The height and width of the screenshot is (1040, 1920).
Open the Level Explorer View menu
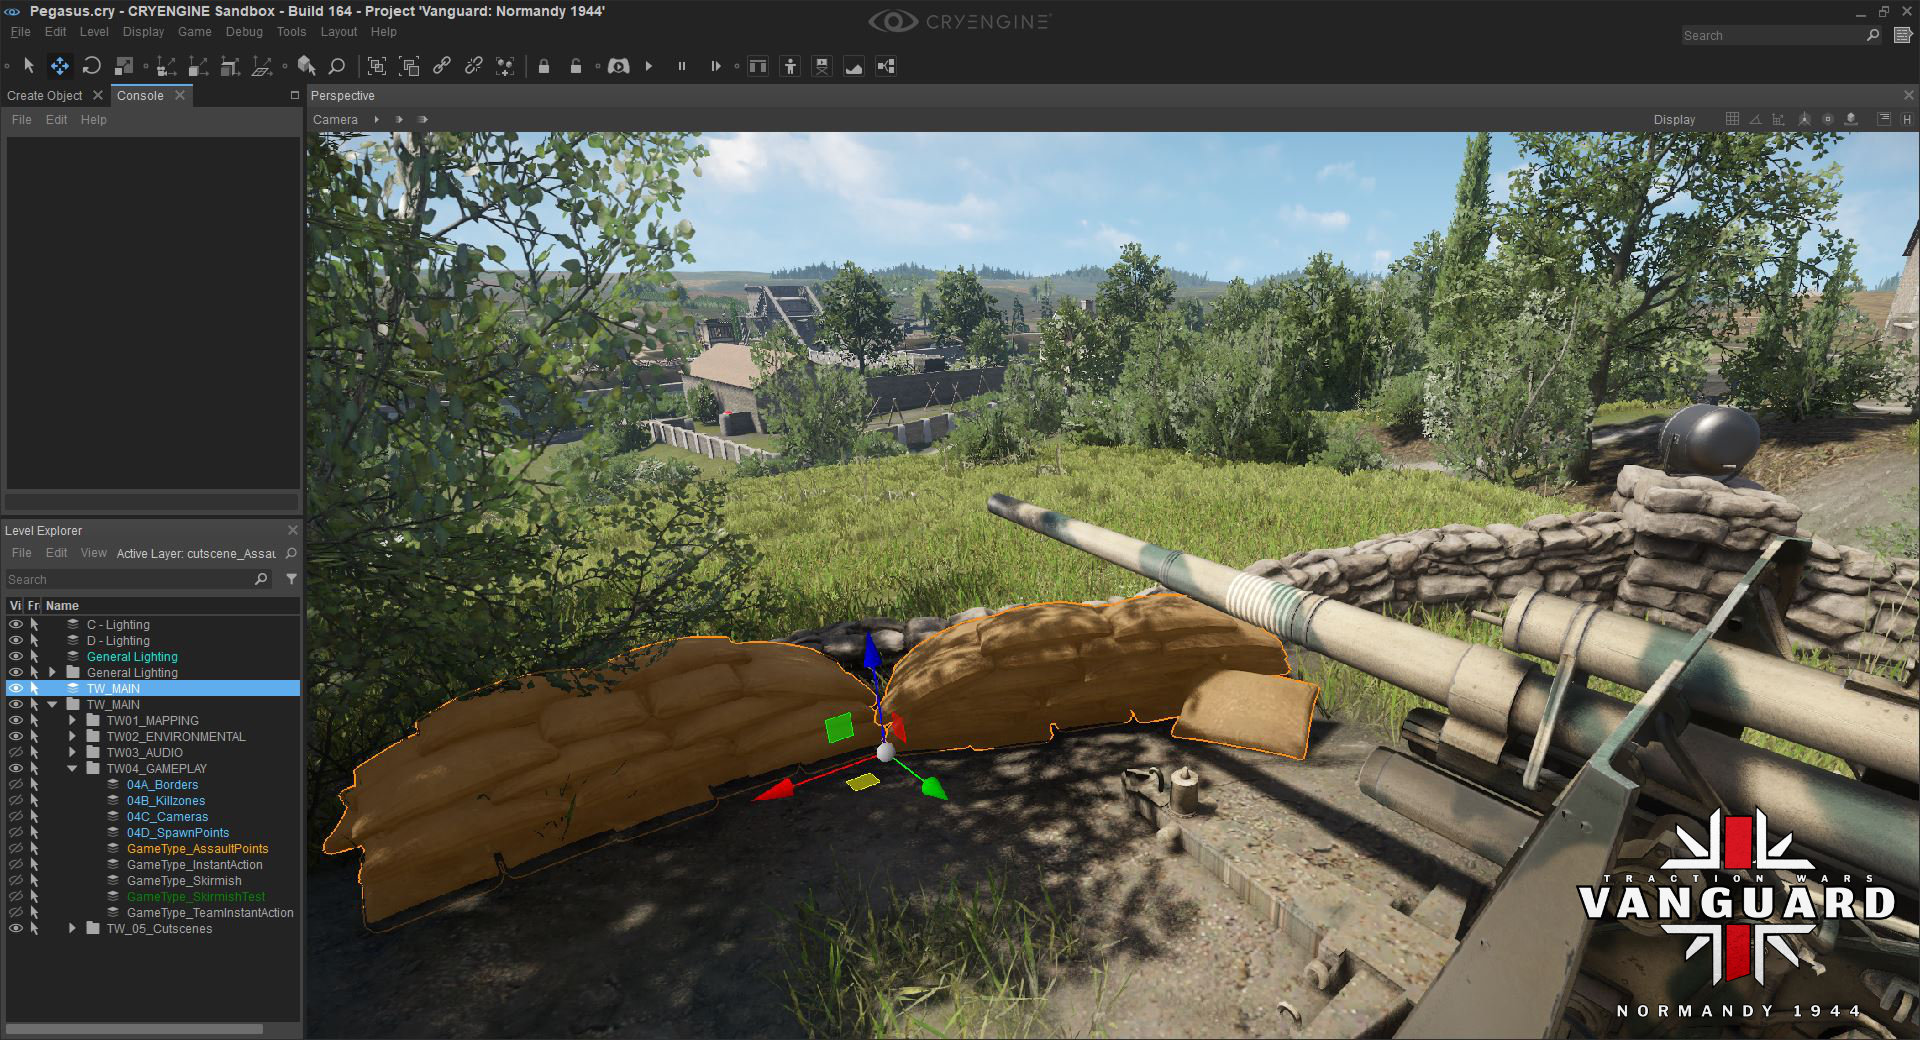pos(93,553)
